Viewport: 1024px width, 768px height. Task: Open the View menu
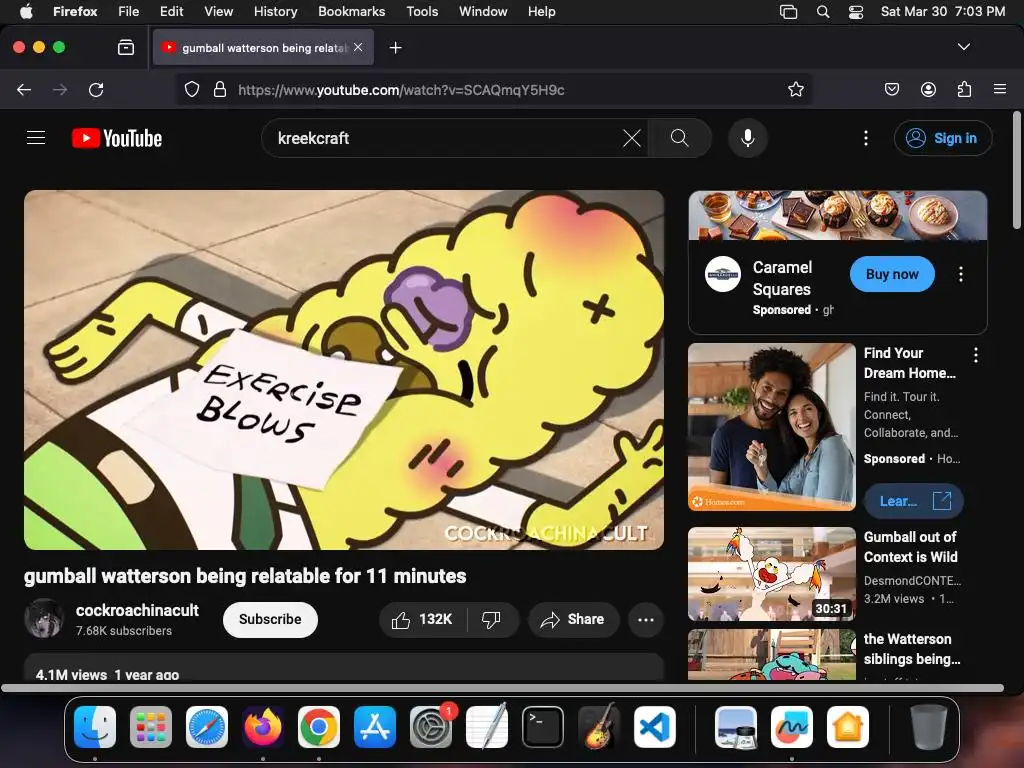218,11
